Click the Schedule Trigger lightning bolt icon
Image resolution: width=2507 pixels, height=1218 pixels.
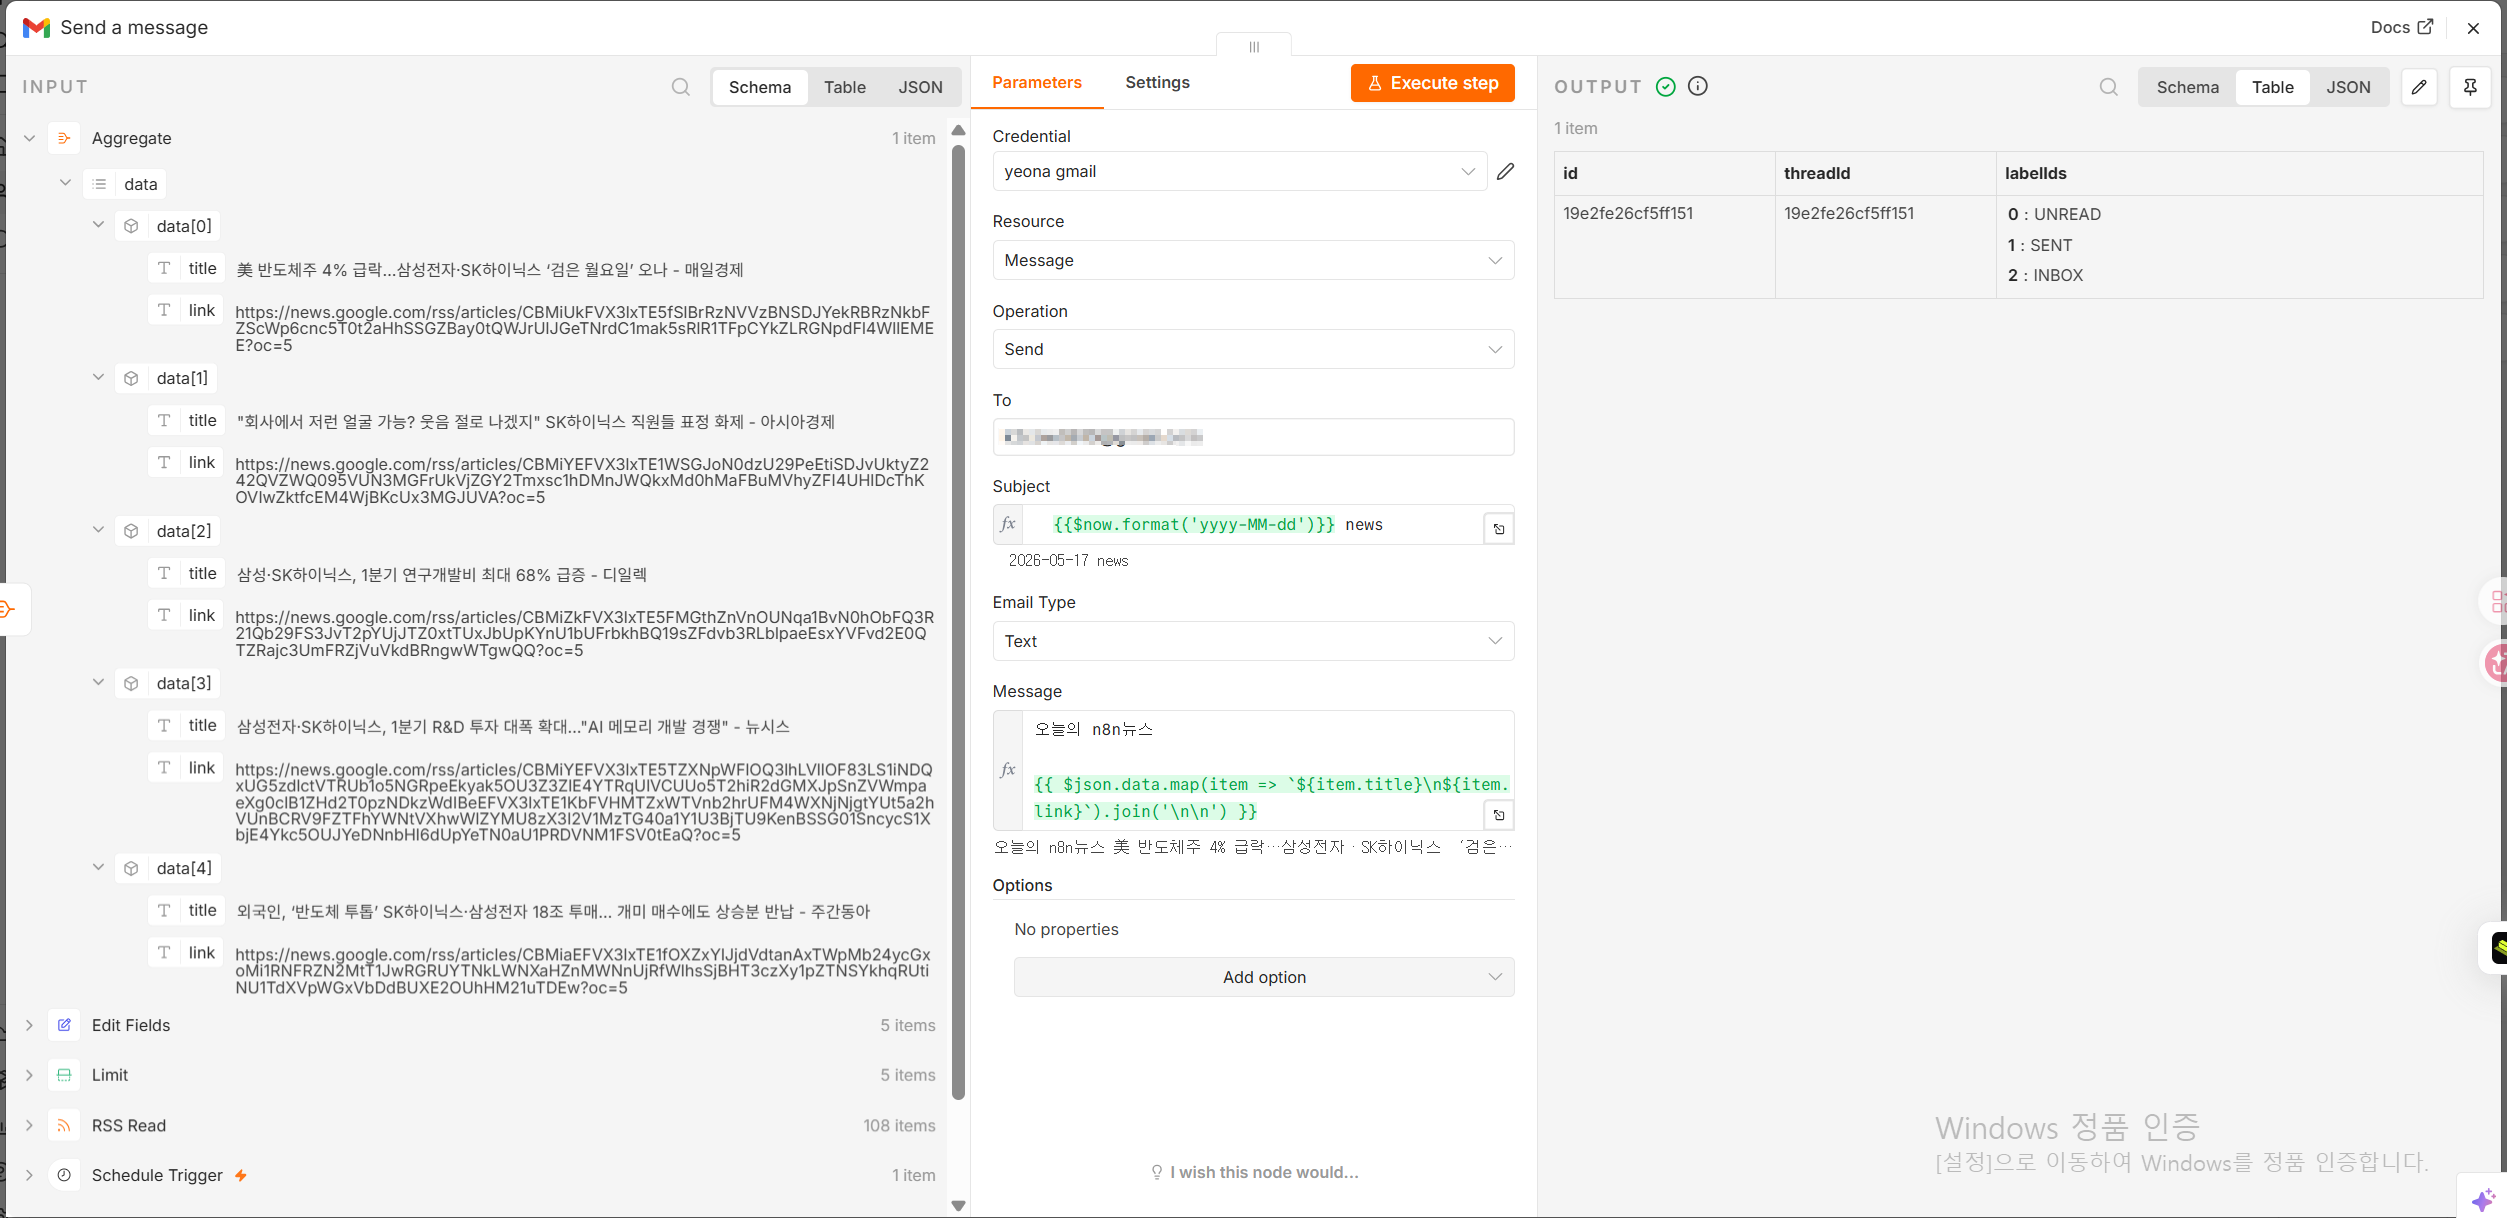241,1175
